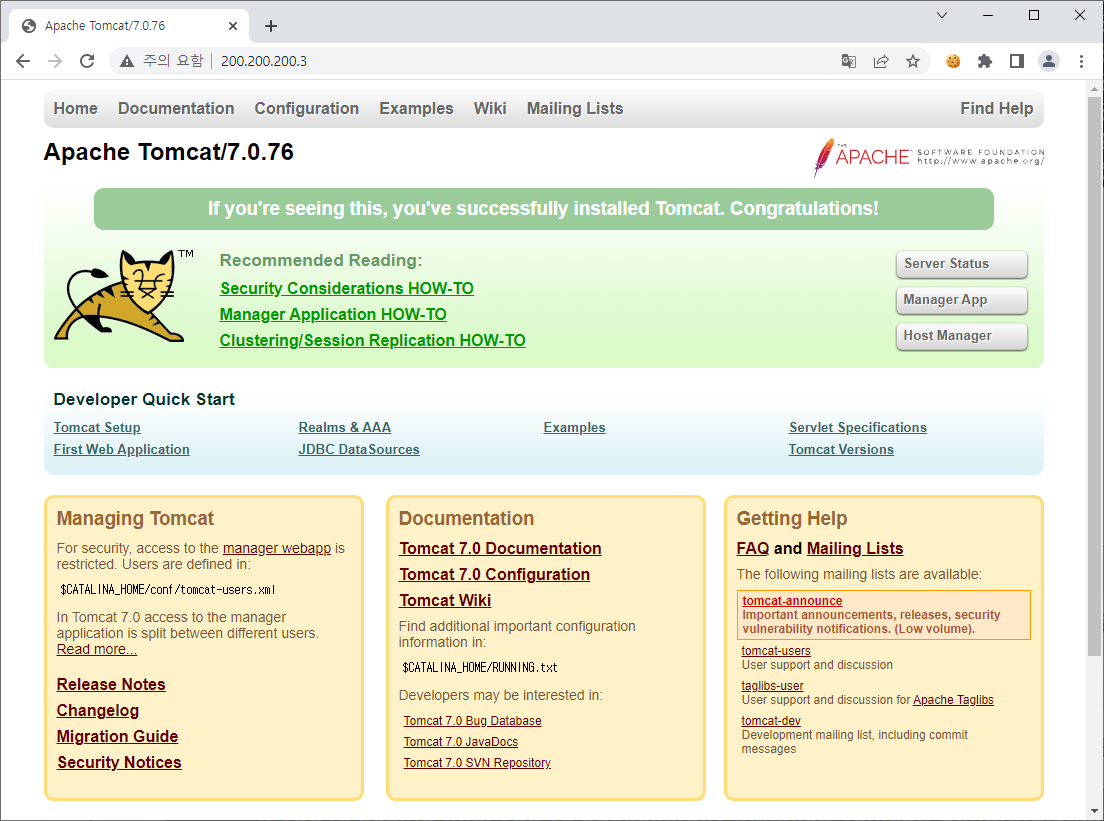This screenshot has height=821, width=1104.
Task: Click the Apache Software Foundation feather logo
Action: pyautogui.click(x=929, y=156)
